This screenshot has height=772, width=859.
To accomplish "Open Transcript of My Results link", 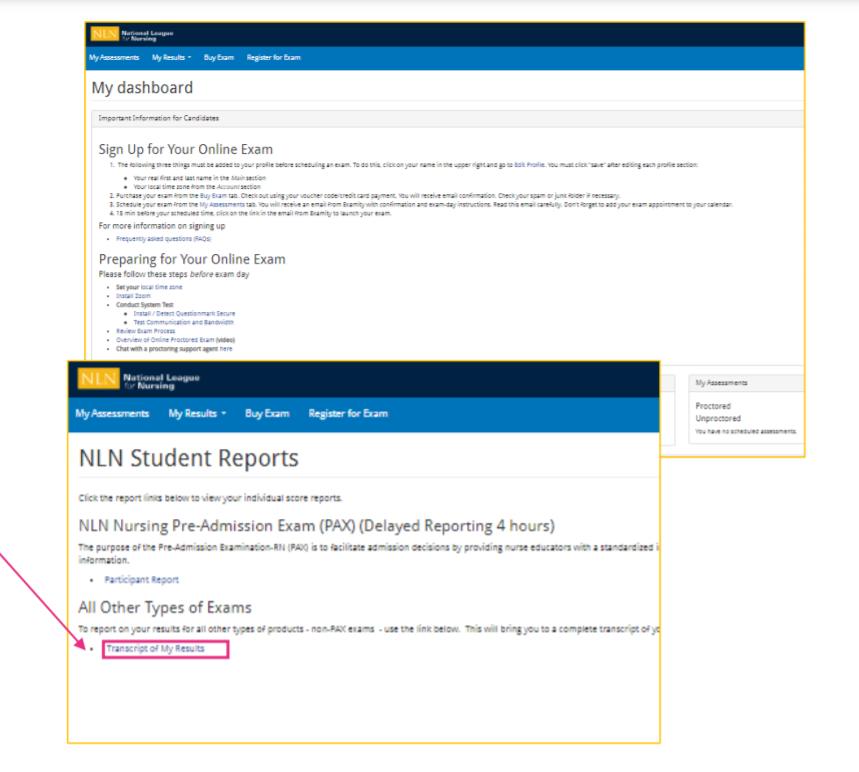I will (x=156, y=649).
